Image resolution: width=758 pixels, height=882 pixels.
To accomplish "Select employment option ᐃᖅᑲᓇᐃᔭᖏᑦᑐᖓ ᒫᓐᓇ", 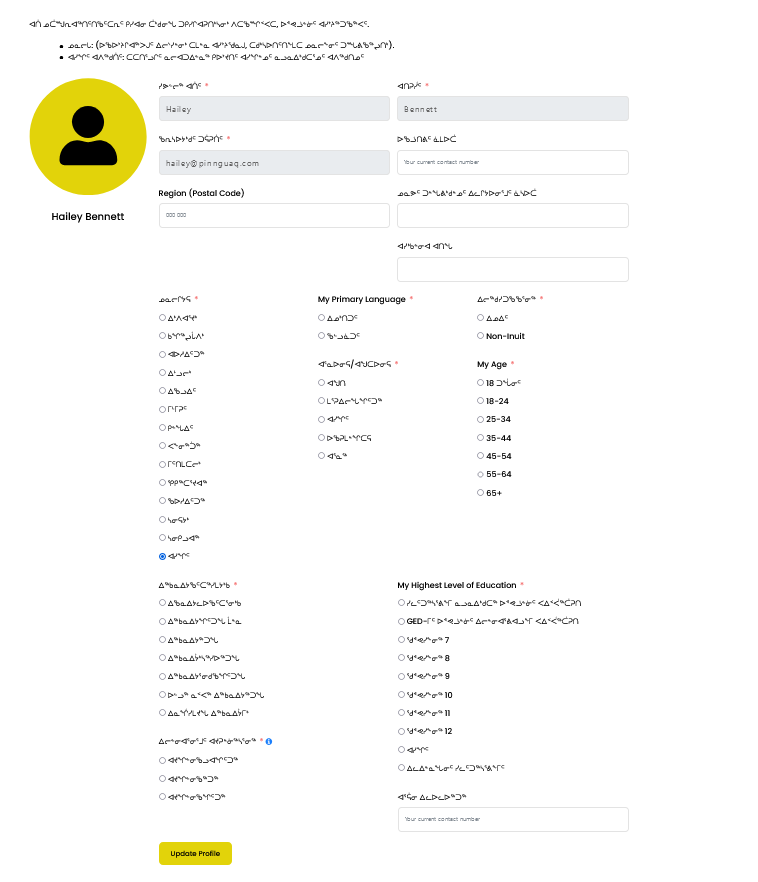I will [x=163, y=622].
